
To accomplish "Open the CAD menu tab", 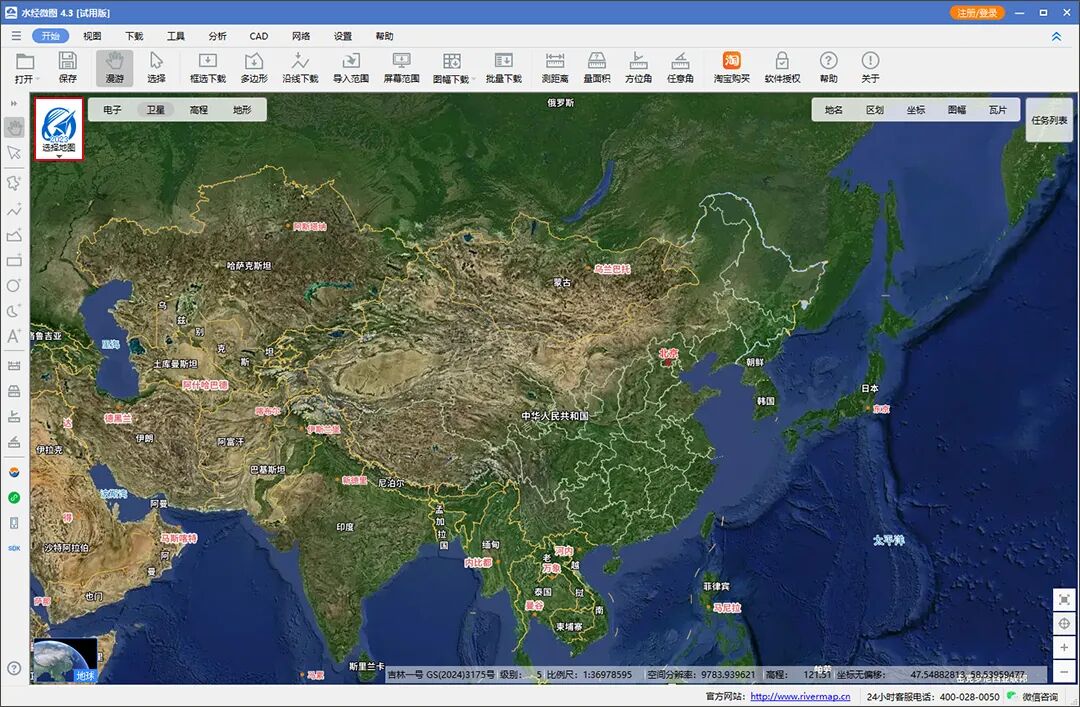I will (x=259, y=36).
